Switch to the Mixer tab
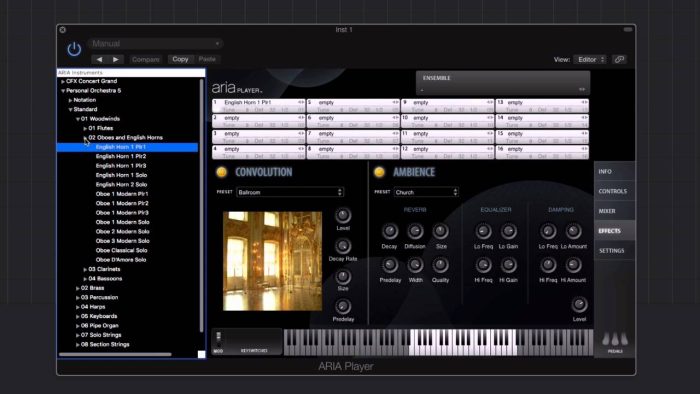700x394 pixels. 614,211
